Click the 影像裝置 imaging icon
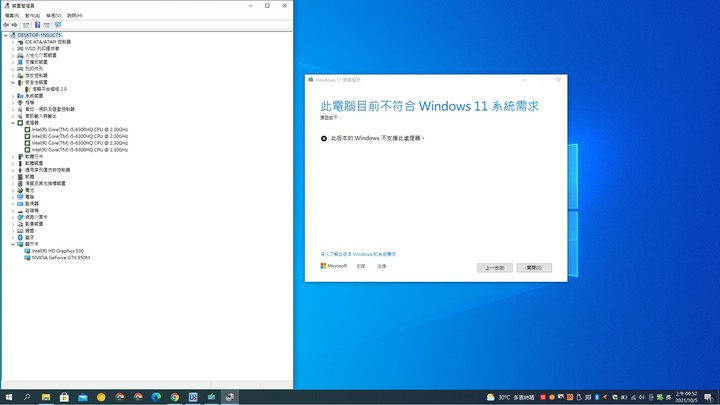This screenshot has height=405, width=720. coord(20,224)
